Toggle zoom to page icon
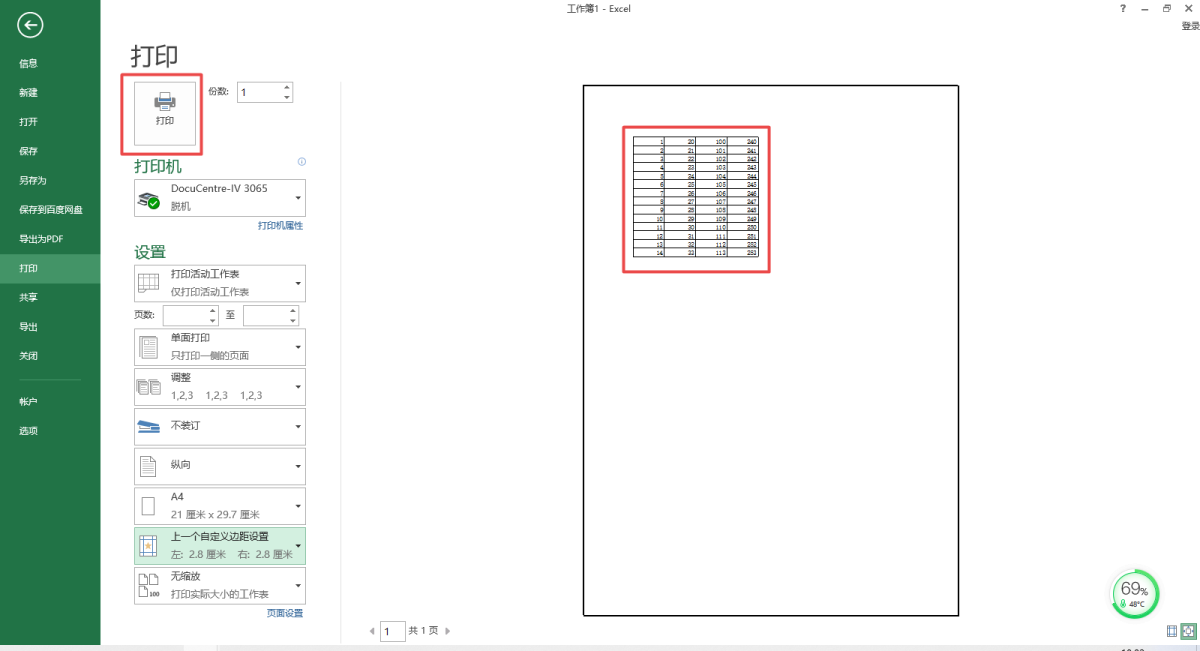The height and width of the screenshot is (651, 1200). click(x=1188, y=631)
